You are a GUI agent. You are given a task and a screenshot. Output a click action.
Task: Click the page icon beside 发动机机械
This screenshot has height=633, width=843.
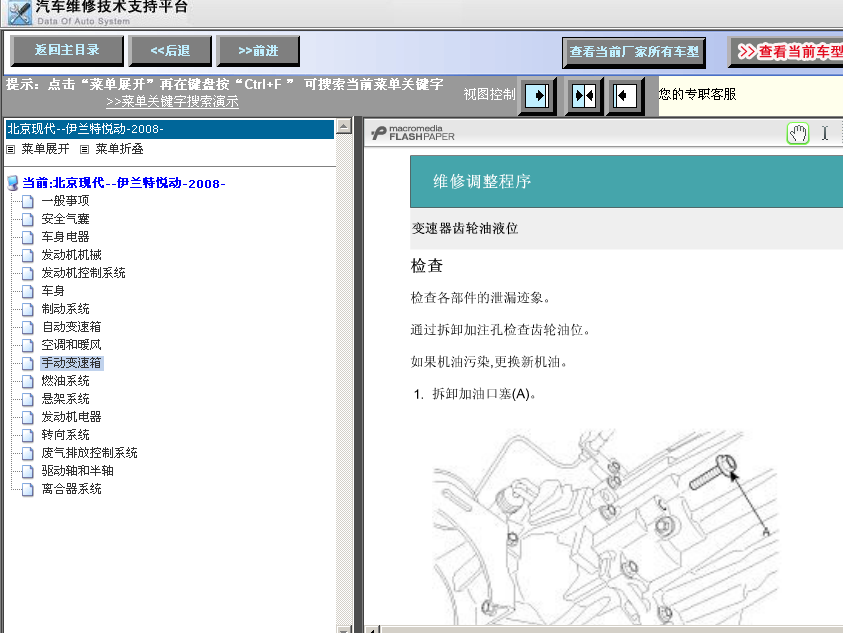(x=27, y=255)
